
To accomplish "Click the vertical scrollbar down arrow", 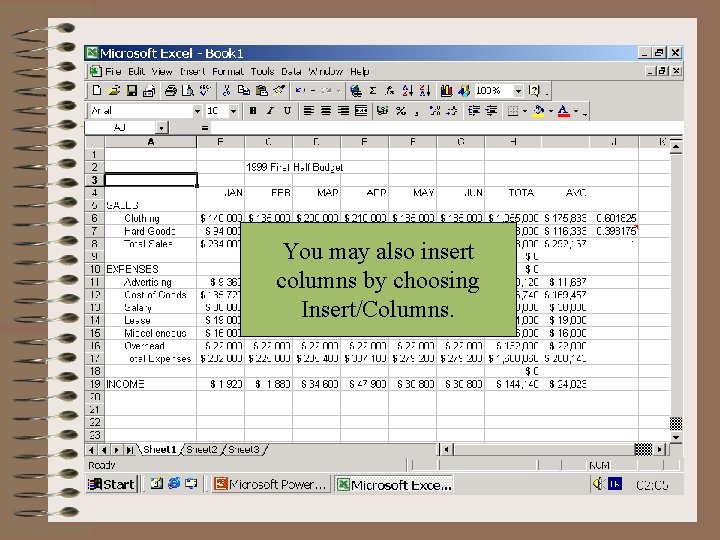I will tap(676, 437).
